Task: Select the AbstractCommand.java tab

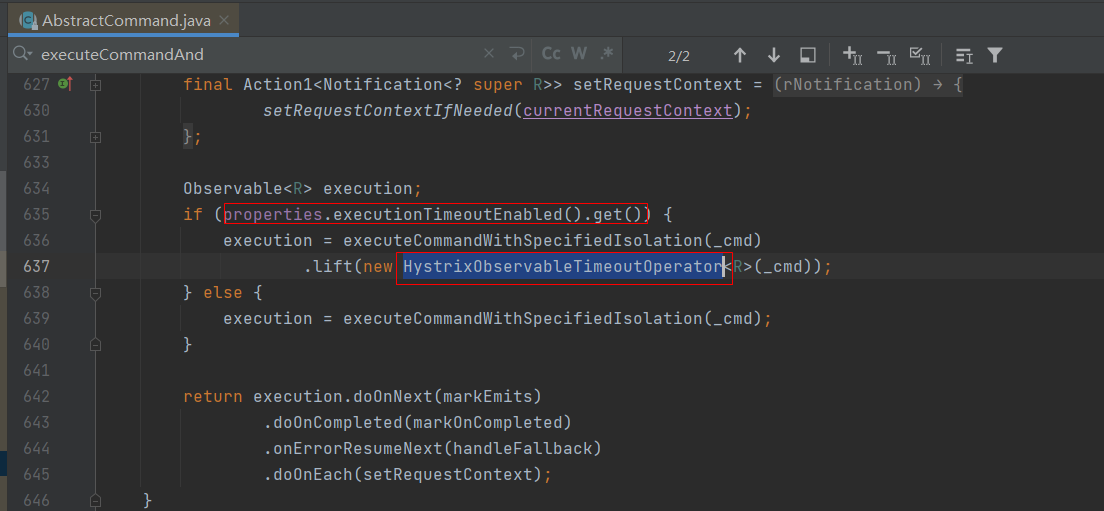Action: pyautogui.click(x=123, y=20)
